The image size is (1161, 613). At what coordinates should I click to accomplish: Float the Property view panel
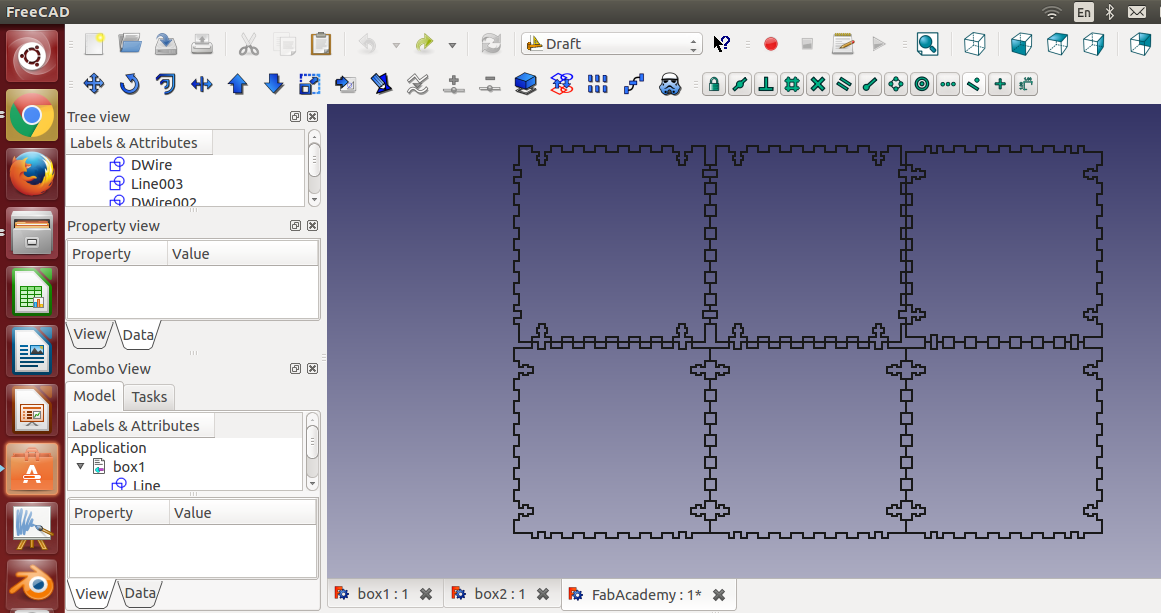[x=295, y=225]
